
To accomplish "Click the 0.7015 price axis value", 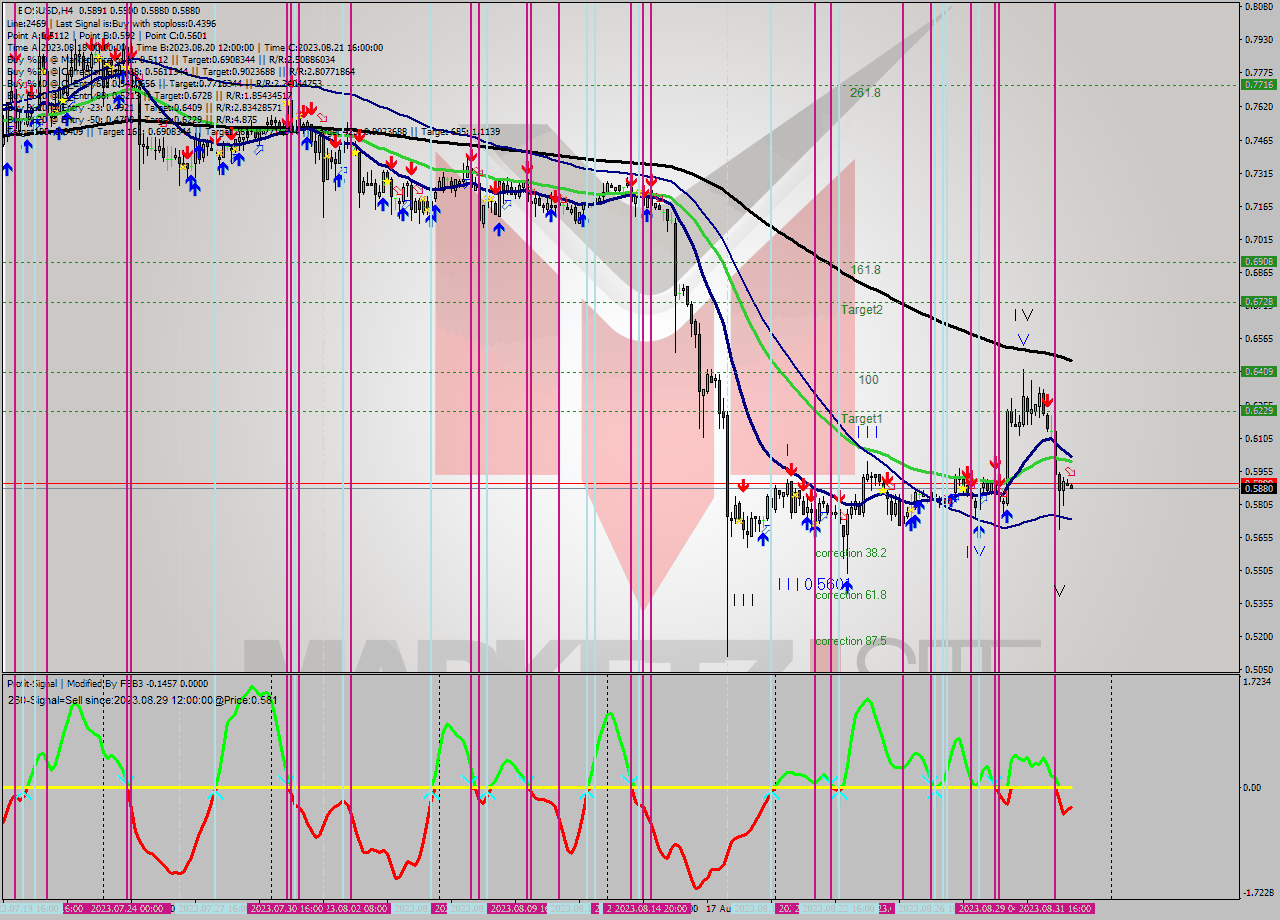I will click(1258, 240).
